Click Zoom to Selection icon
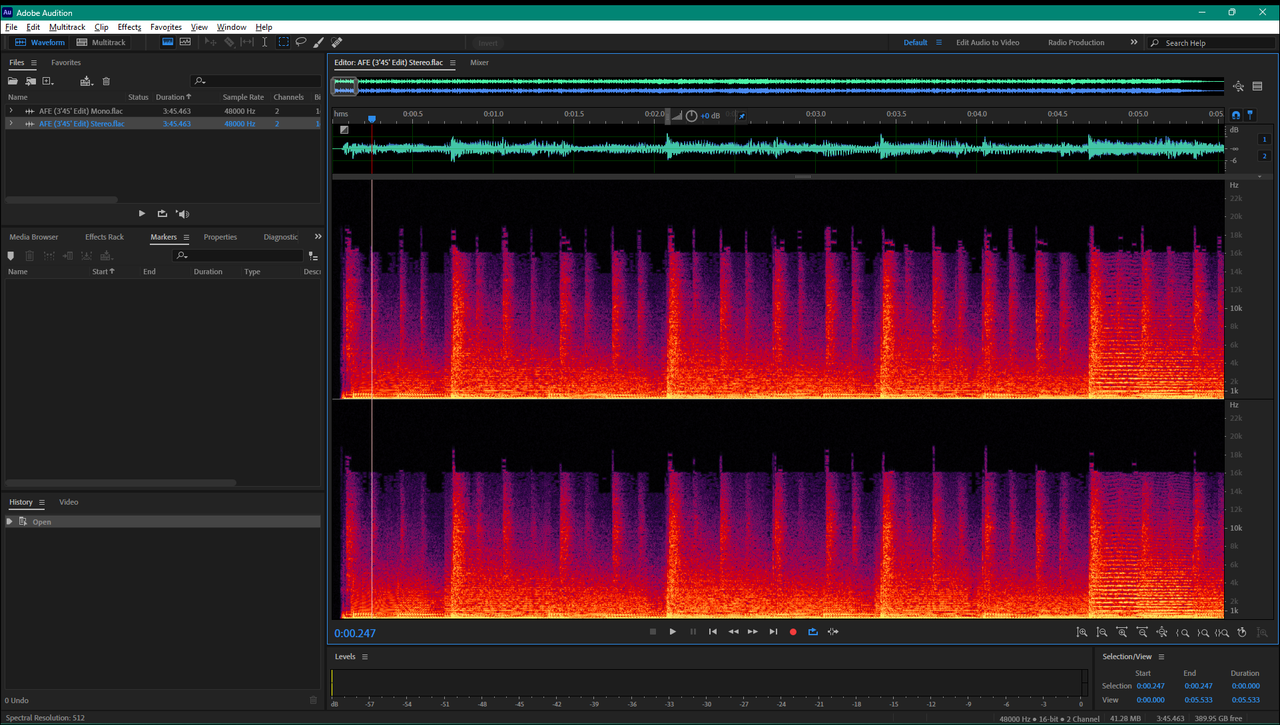This screenshot has width=1280, height=725. [x=1222, y=632]
